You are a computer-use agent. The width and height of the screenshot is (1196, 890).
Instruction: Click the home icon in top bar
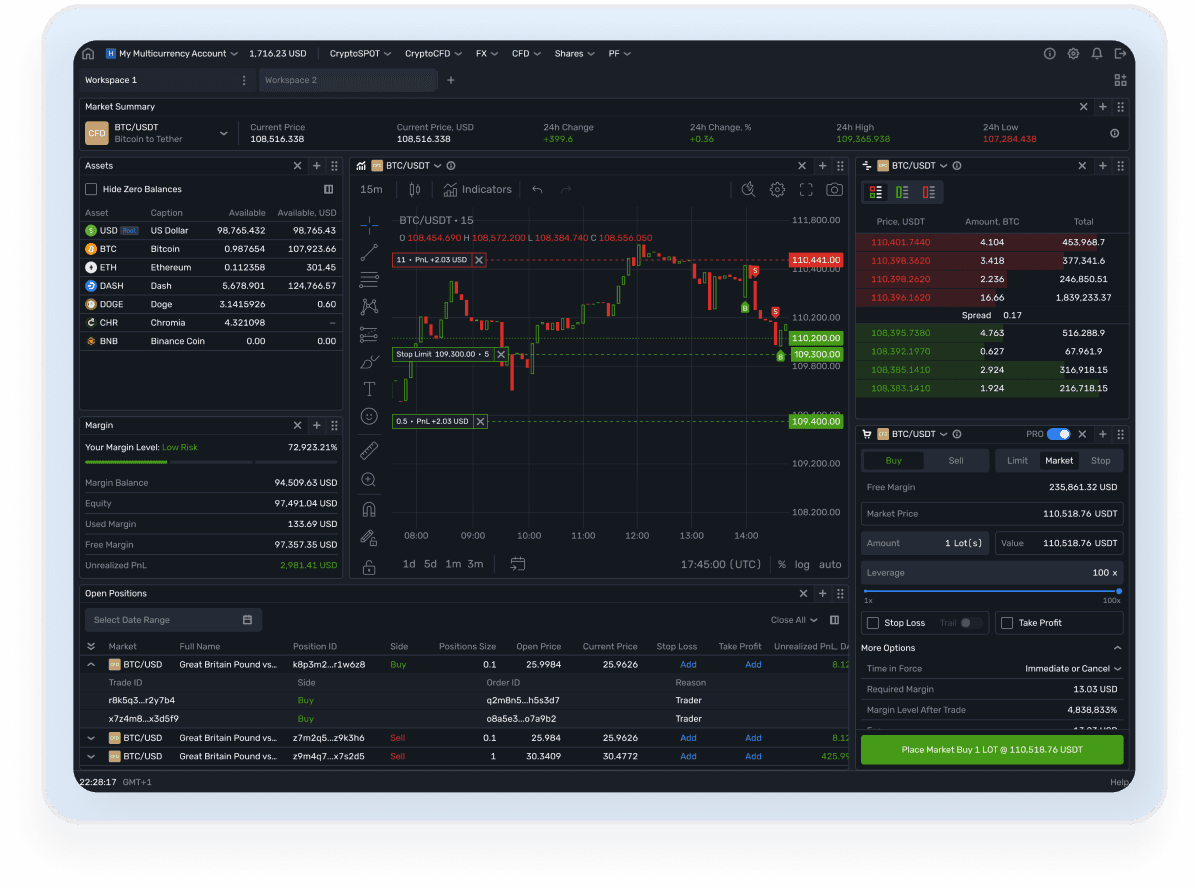click(88, 53)
